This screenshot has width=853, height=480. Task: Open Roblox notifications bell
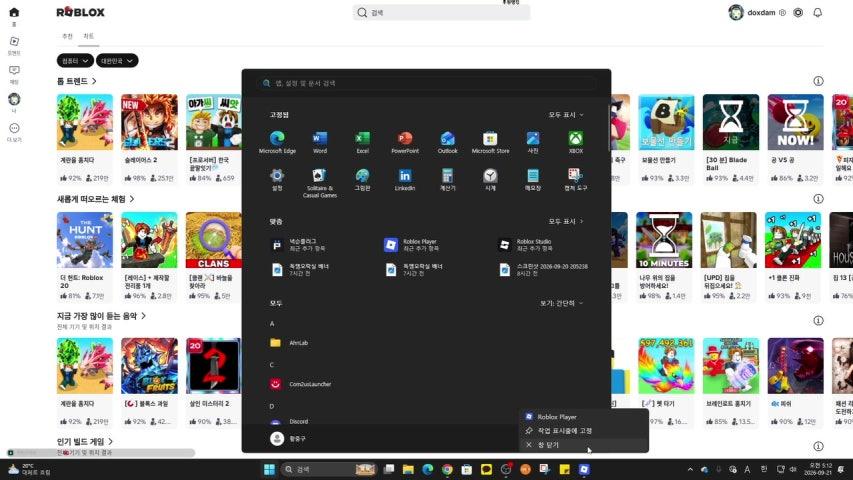click(818, 13)
